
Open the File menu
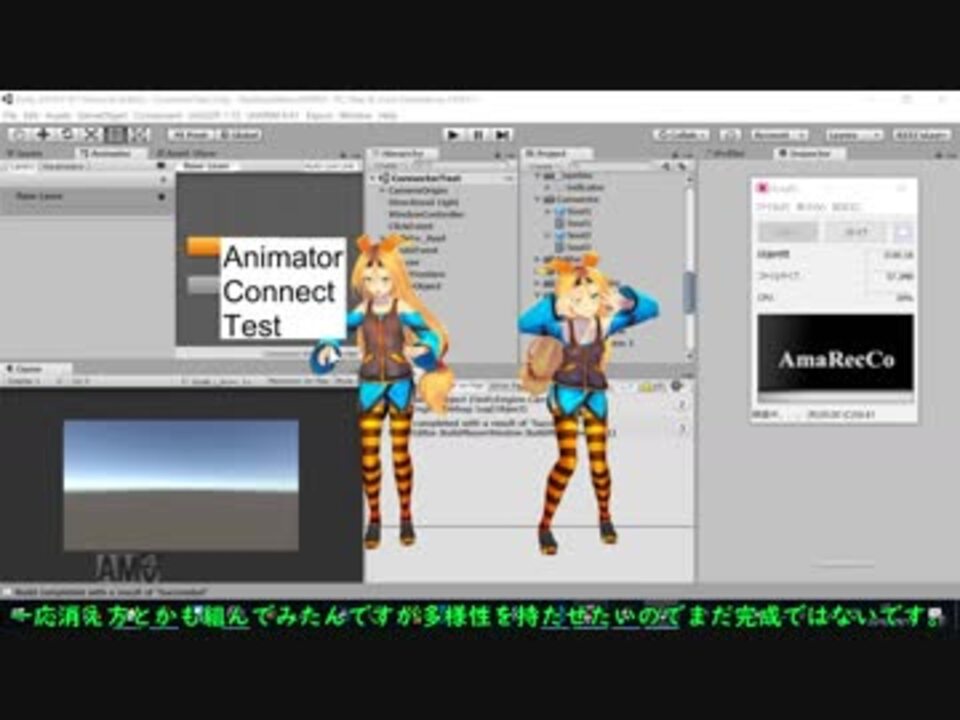click(x=10, y=115)
